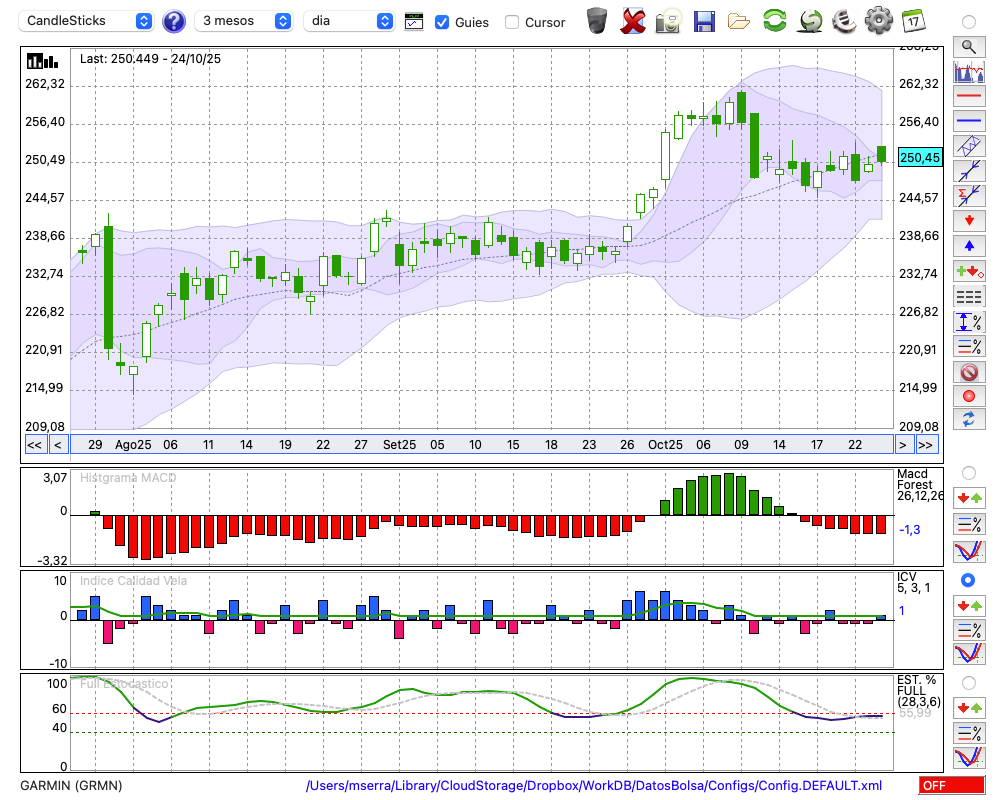
Task: Select the vertical percent measurement tool
Action: 969,322
